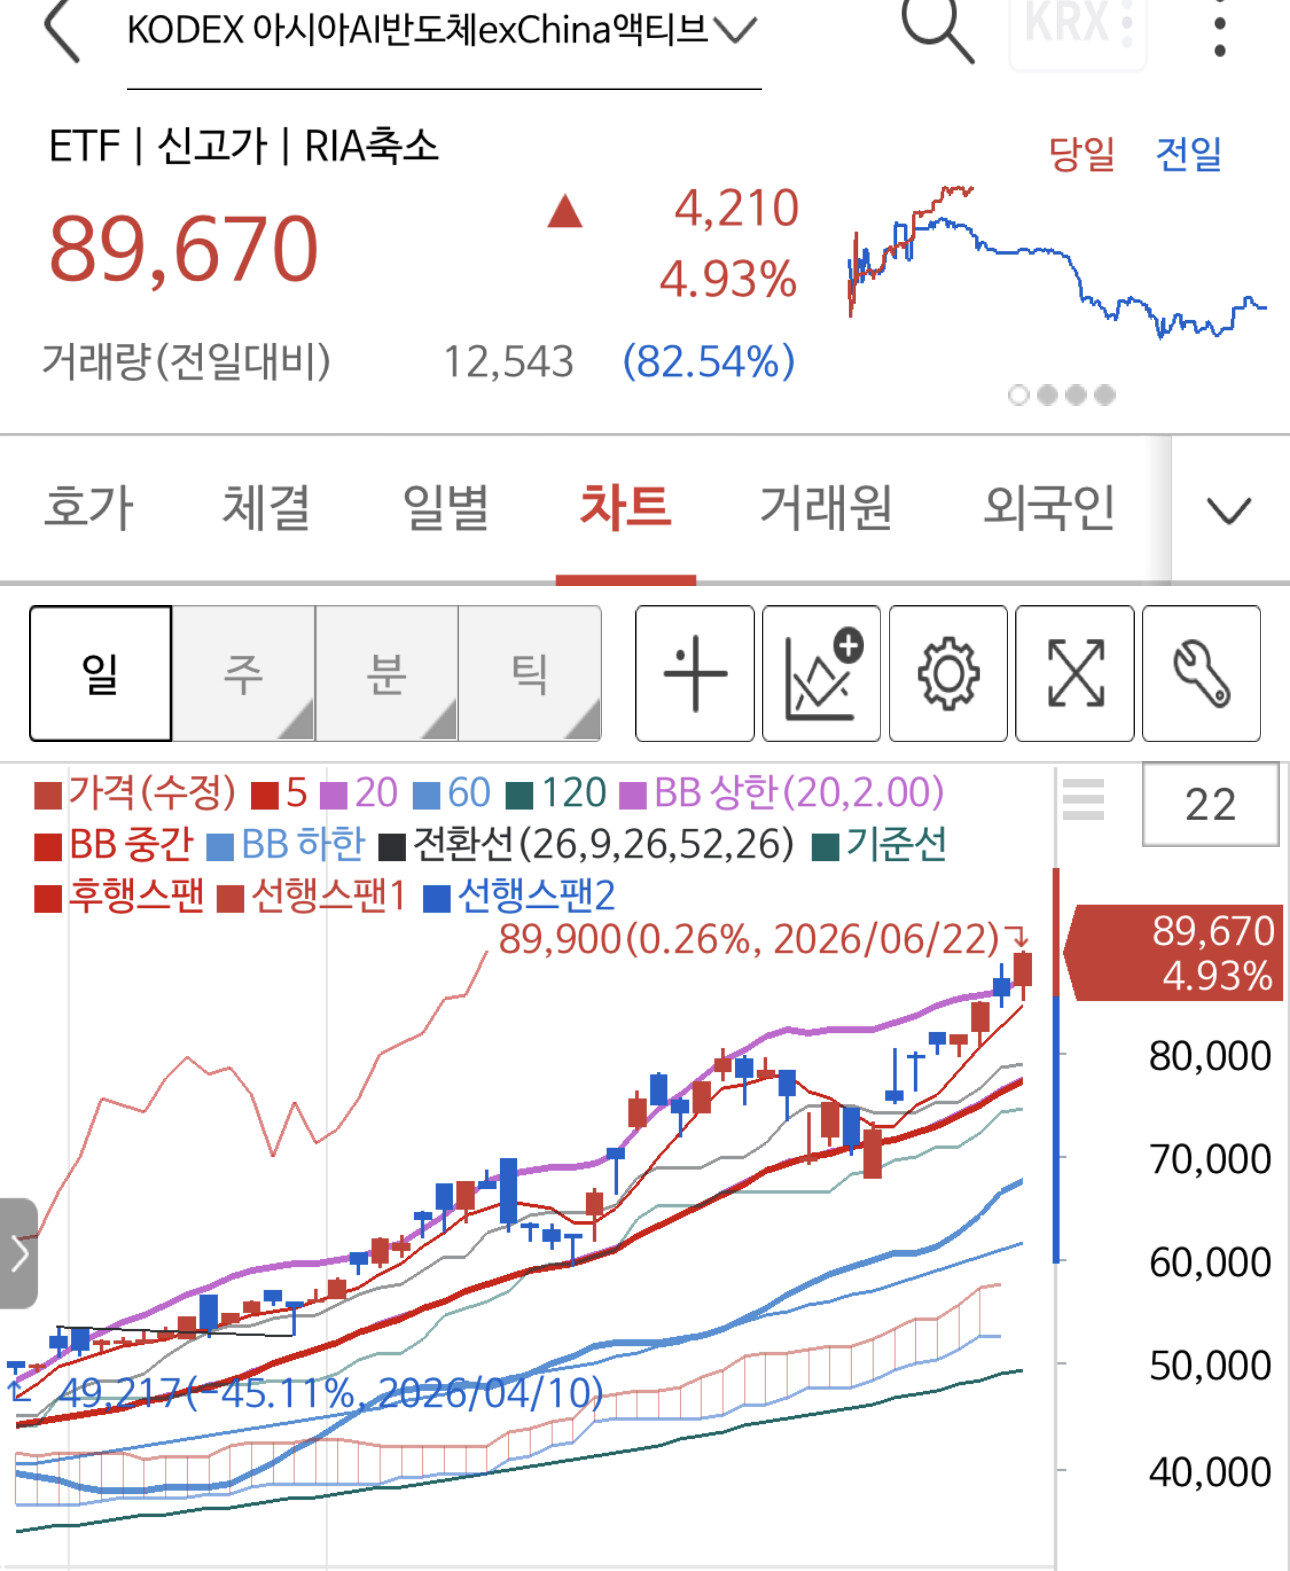Select weekly (주) chart period

(244, 673)
